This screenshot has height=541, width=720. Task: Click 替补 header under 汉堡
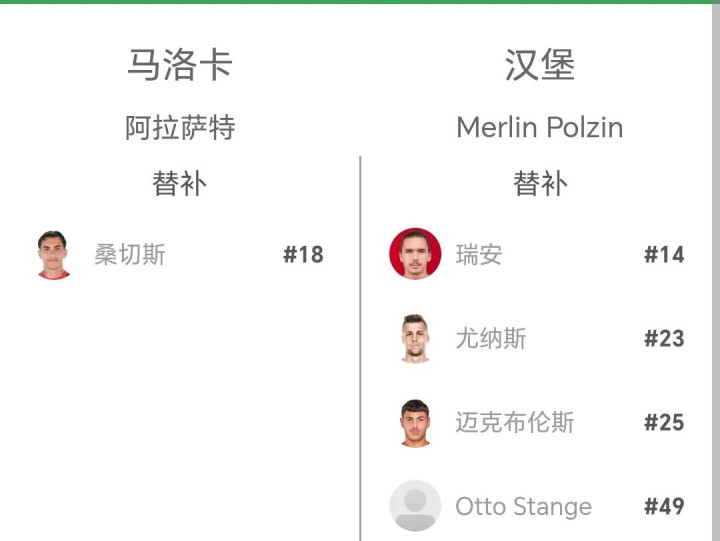(540, 184)
